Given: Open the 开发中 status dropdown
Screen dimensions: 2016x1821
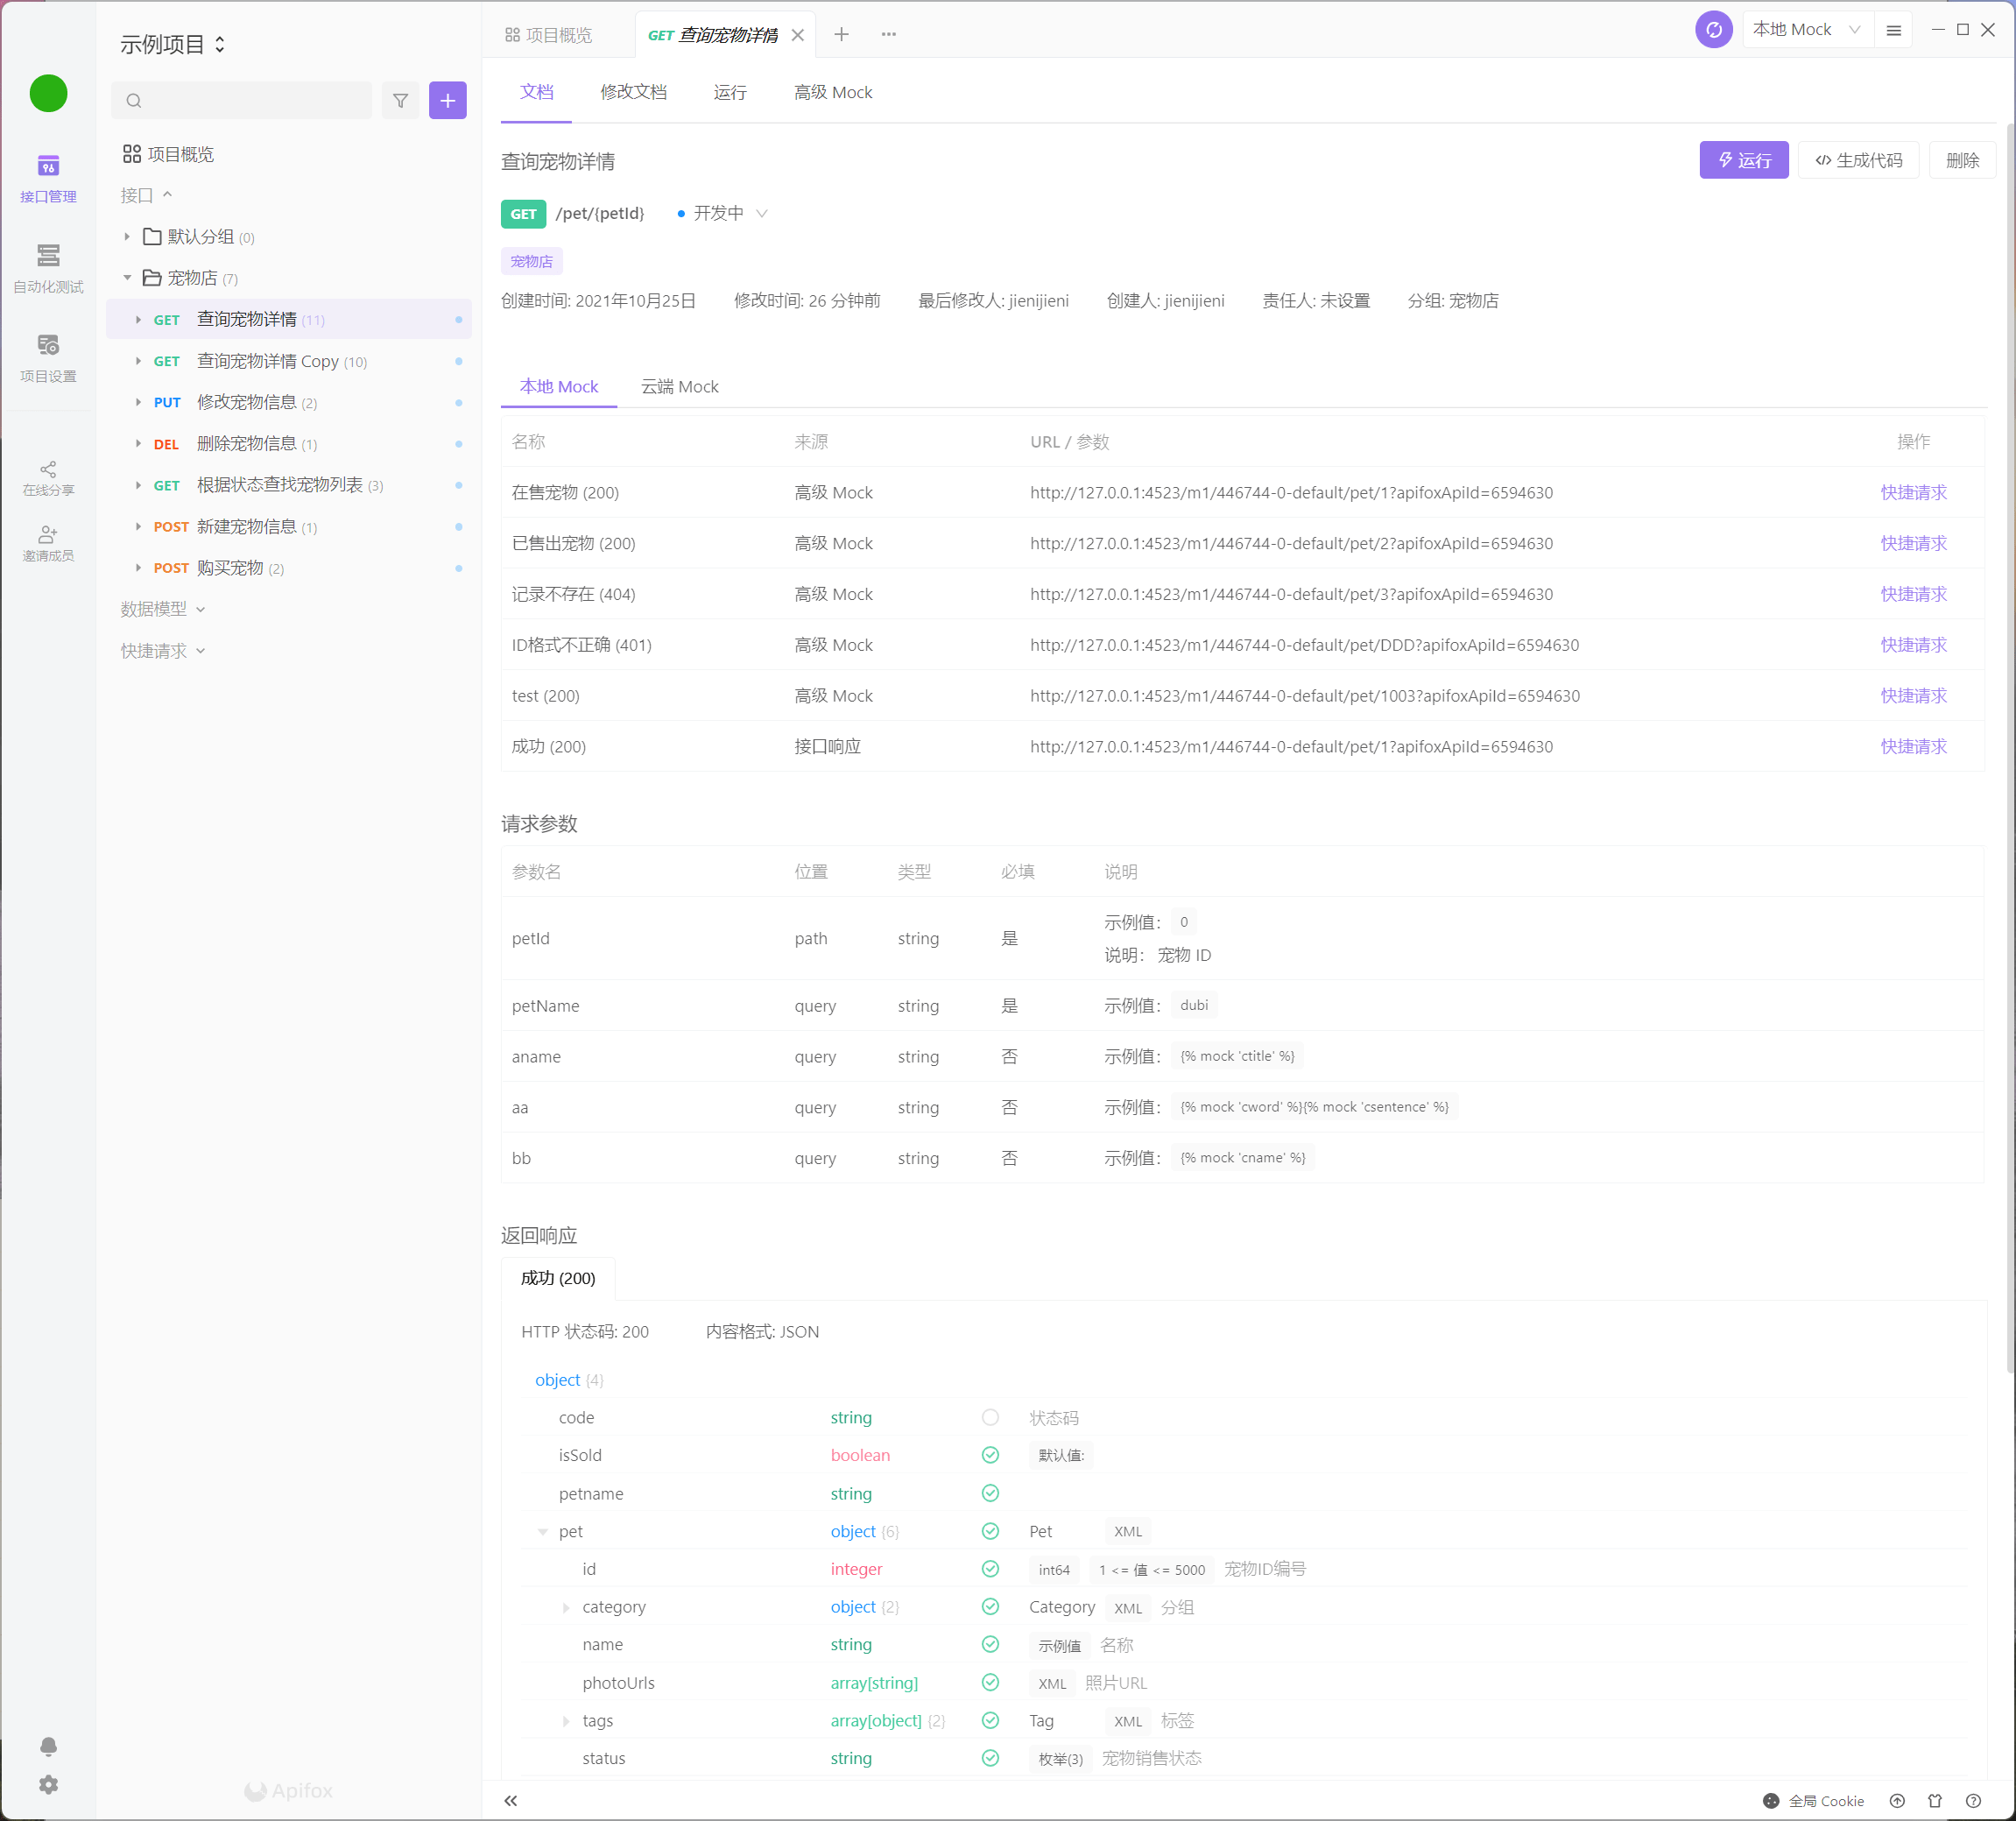Looking at the screenshot, I should pos(720,213).
